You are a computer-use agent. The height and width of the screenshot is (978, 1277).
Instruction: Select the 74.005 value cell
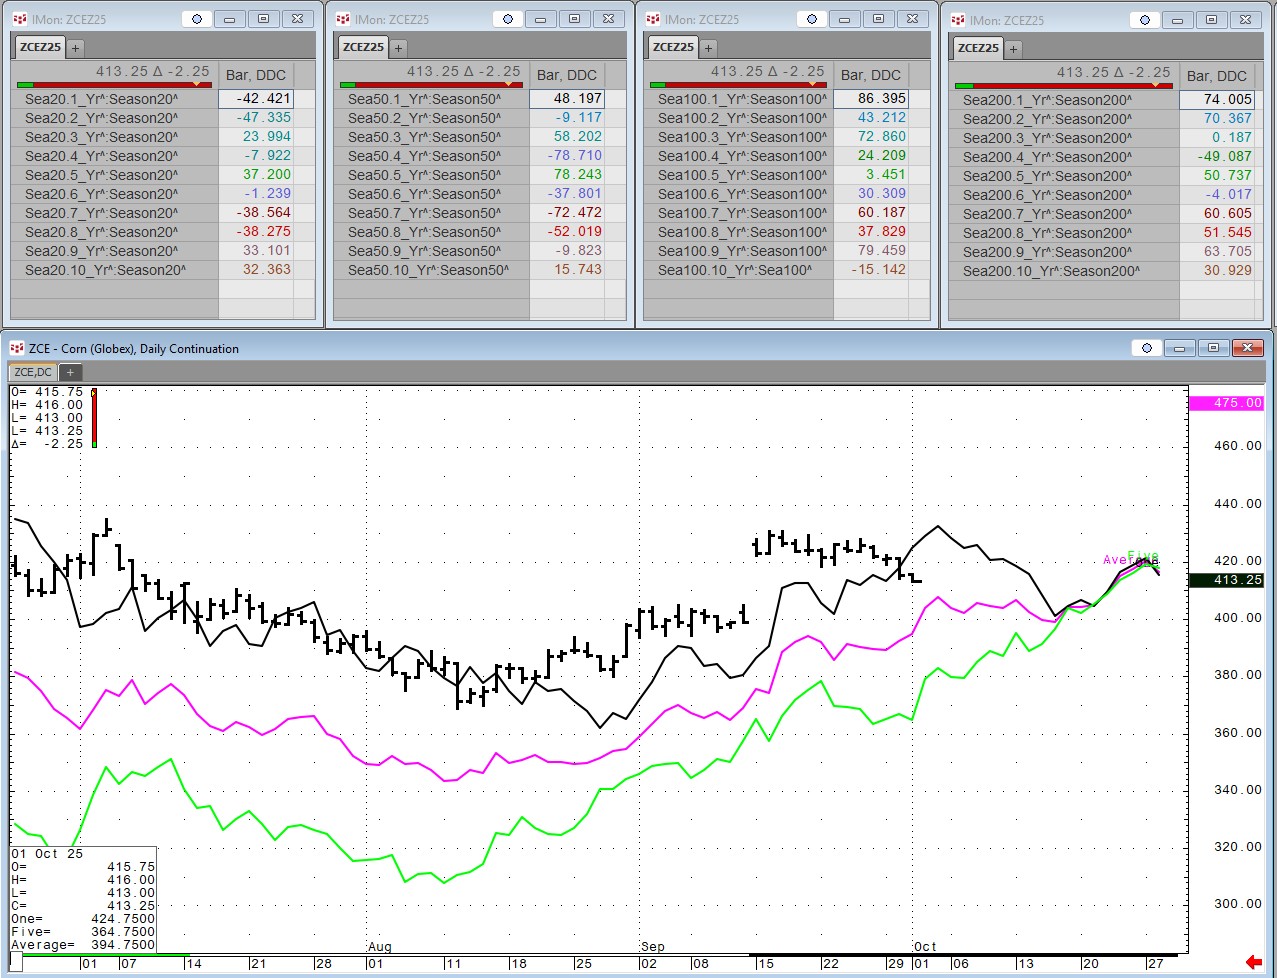pyautogui.click(x=1216, y=100)
